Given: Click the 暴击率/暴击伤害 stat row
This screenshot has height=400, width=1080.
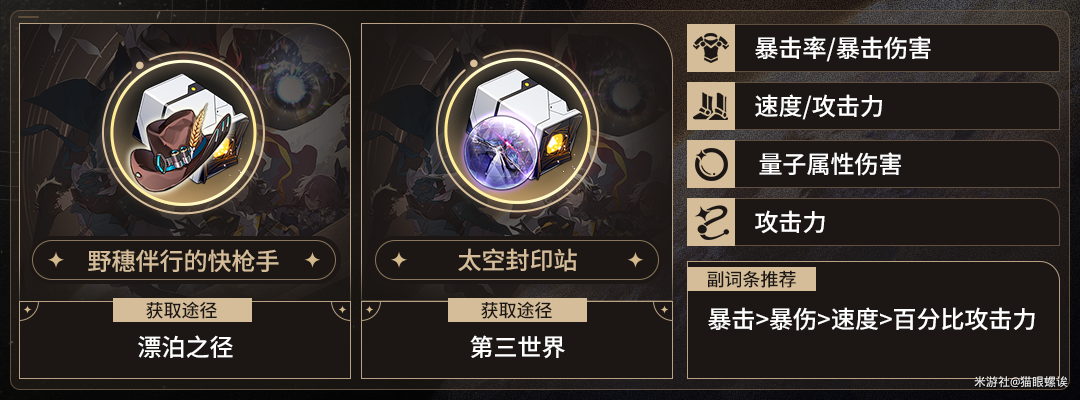Looking at the screenshot, I should click(x=873, y=48).
